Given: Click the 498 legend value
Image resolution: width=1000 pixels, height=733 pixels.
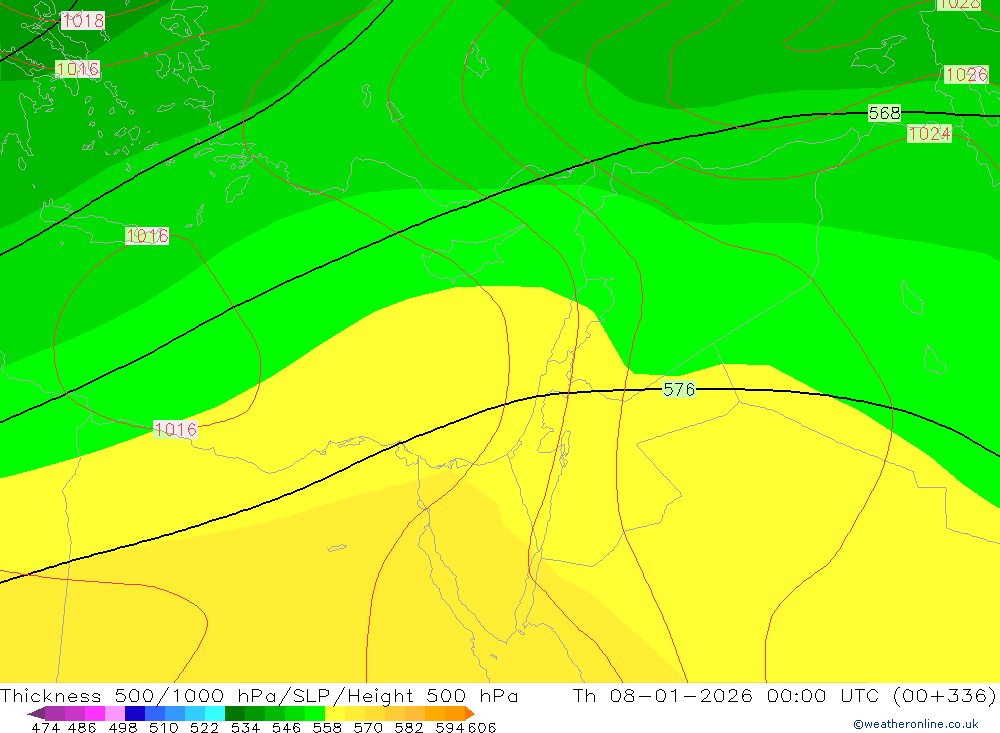Looking at the screenshot, I should (x=122, y=727).
